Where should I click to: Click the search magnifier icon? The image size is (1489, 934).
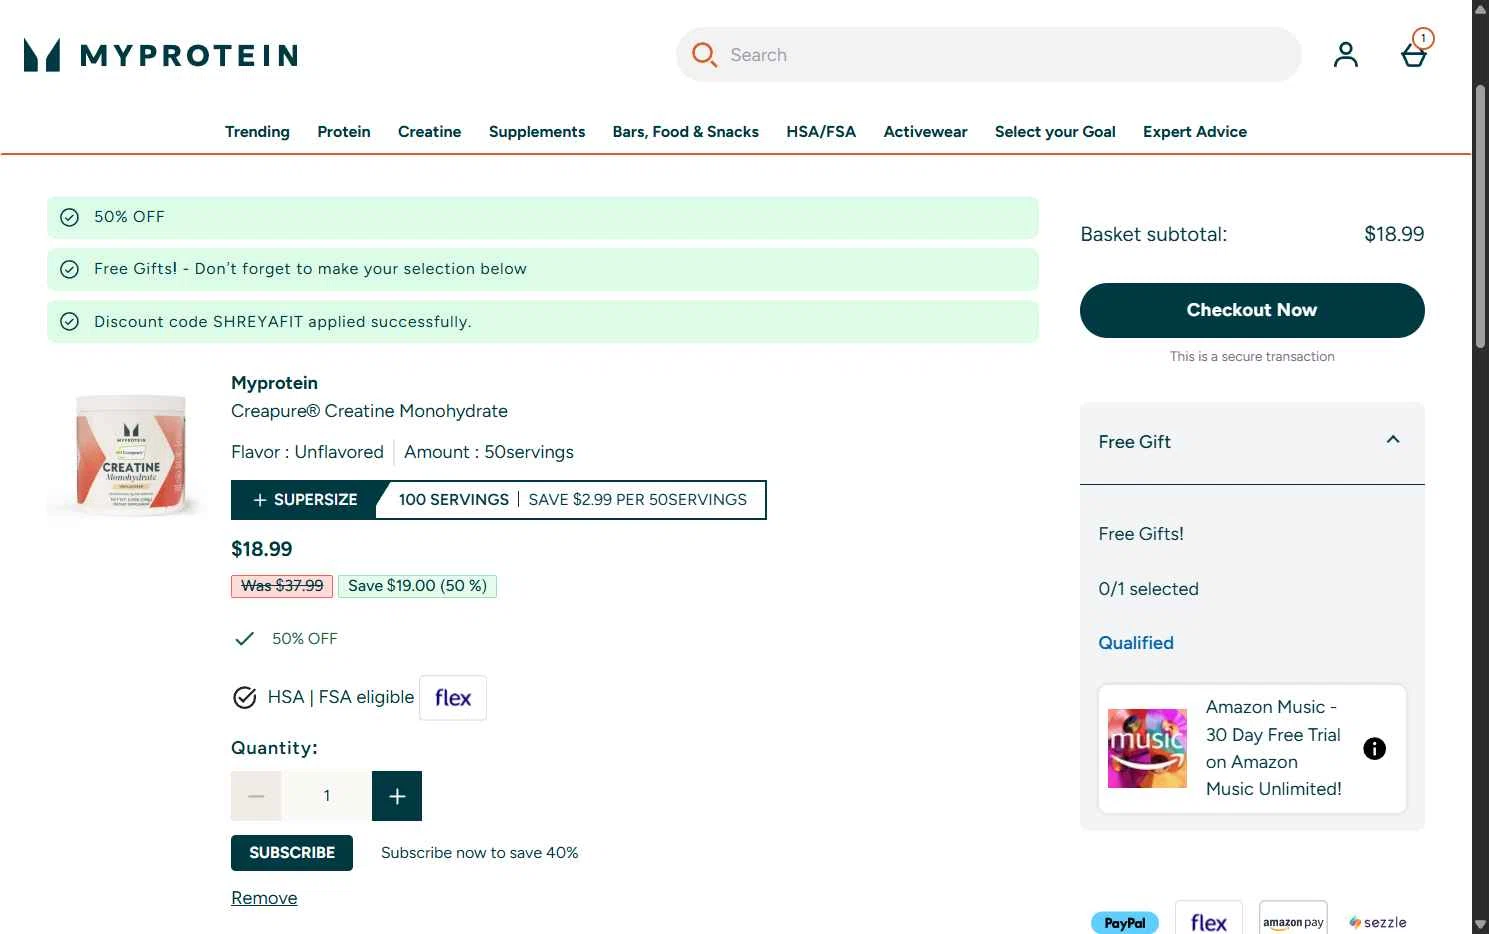(704, 55)
